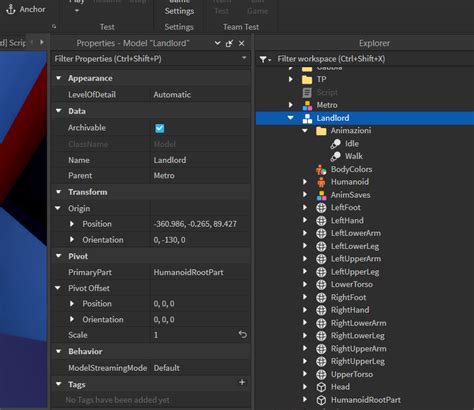Image resolution: width=474 pixels, height=410 pixels.
Task: Add a new tag with plus icon
Action: [x=242, y=382]
